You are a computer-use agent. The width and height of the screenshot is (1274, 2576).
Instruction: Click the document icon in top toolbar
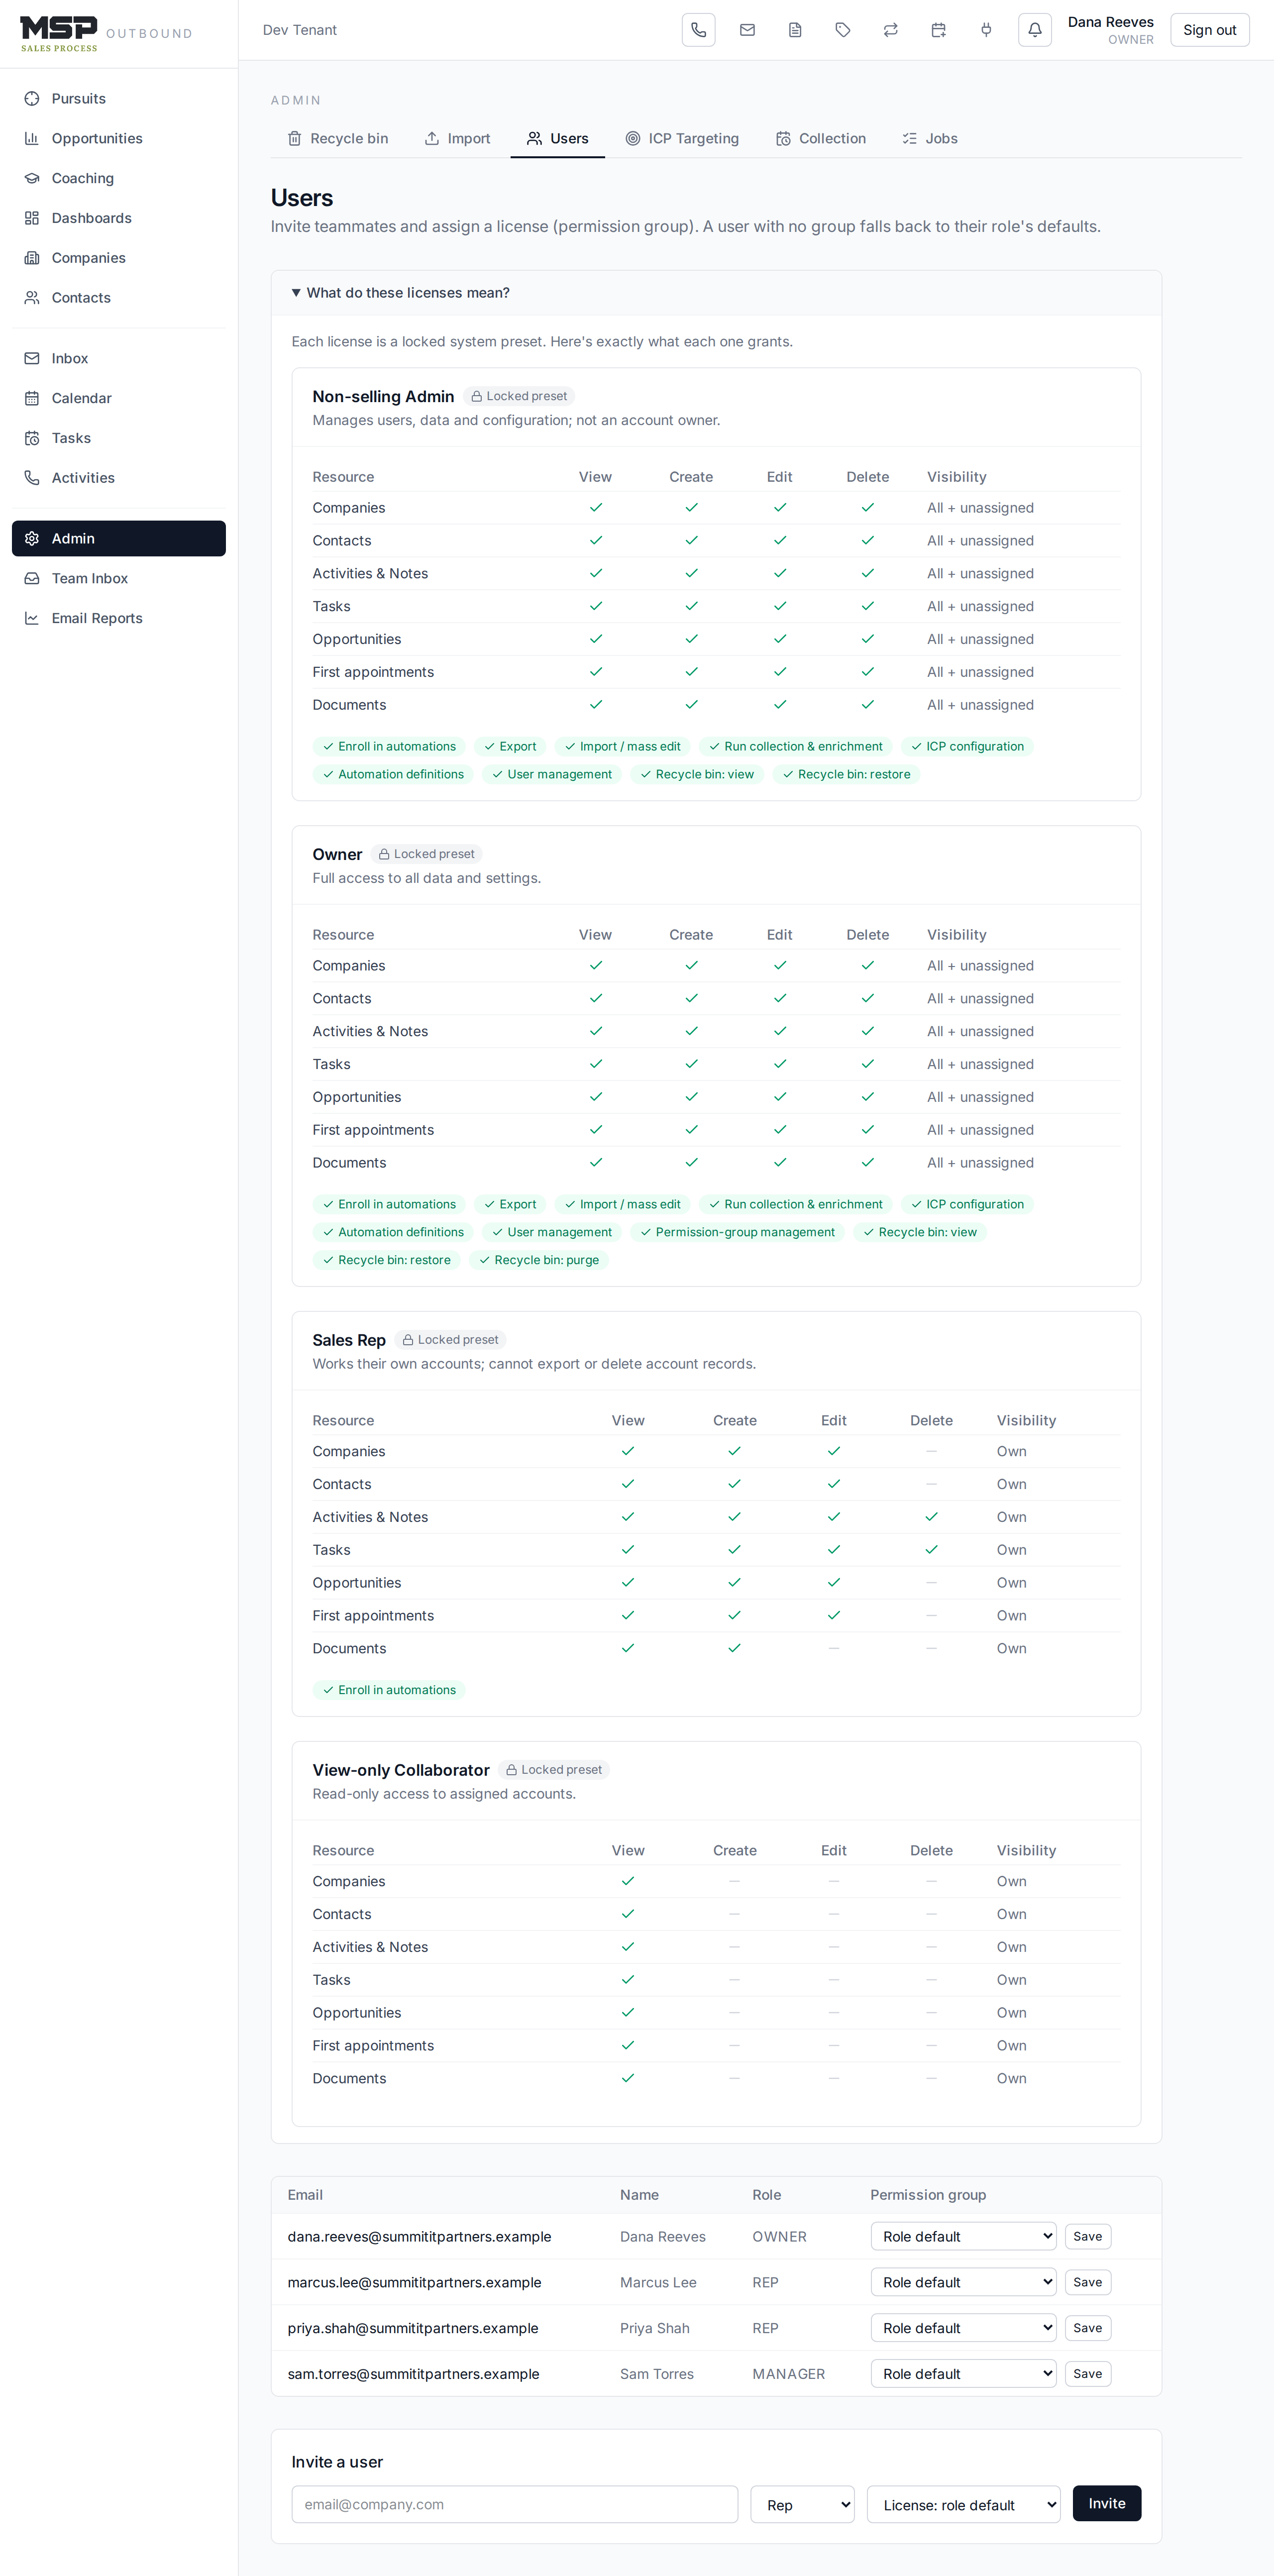[x=795, y=30]
